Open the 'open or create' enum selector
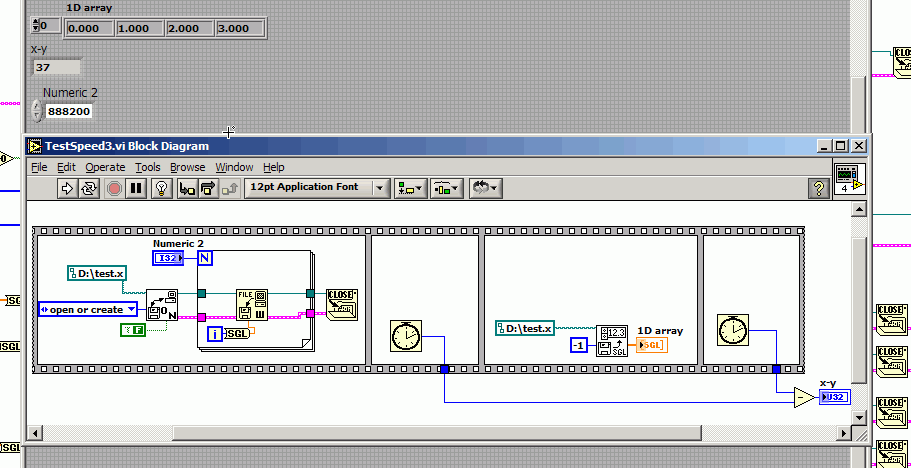This screenshot has height=468, width=911. point(88,309)
